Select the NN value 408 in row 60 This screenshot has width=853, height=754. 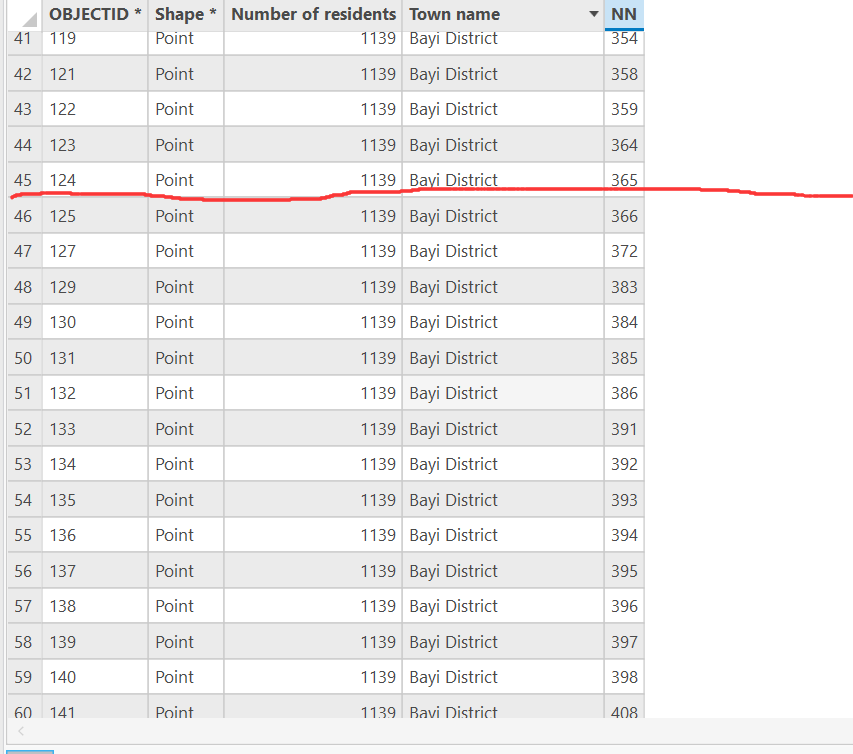(624, 712)
